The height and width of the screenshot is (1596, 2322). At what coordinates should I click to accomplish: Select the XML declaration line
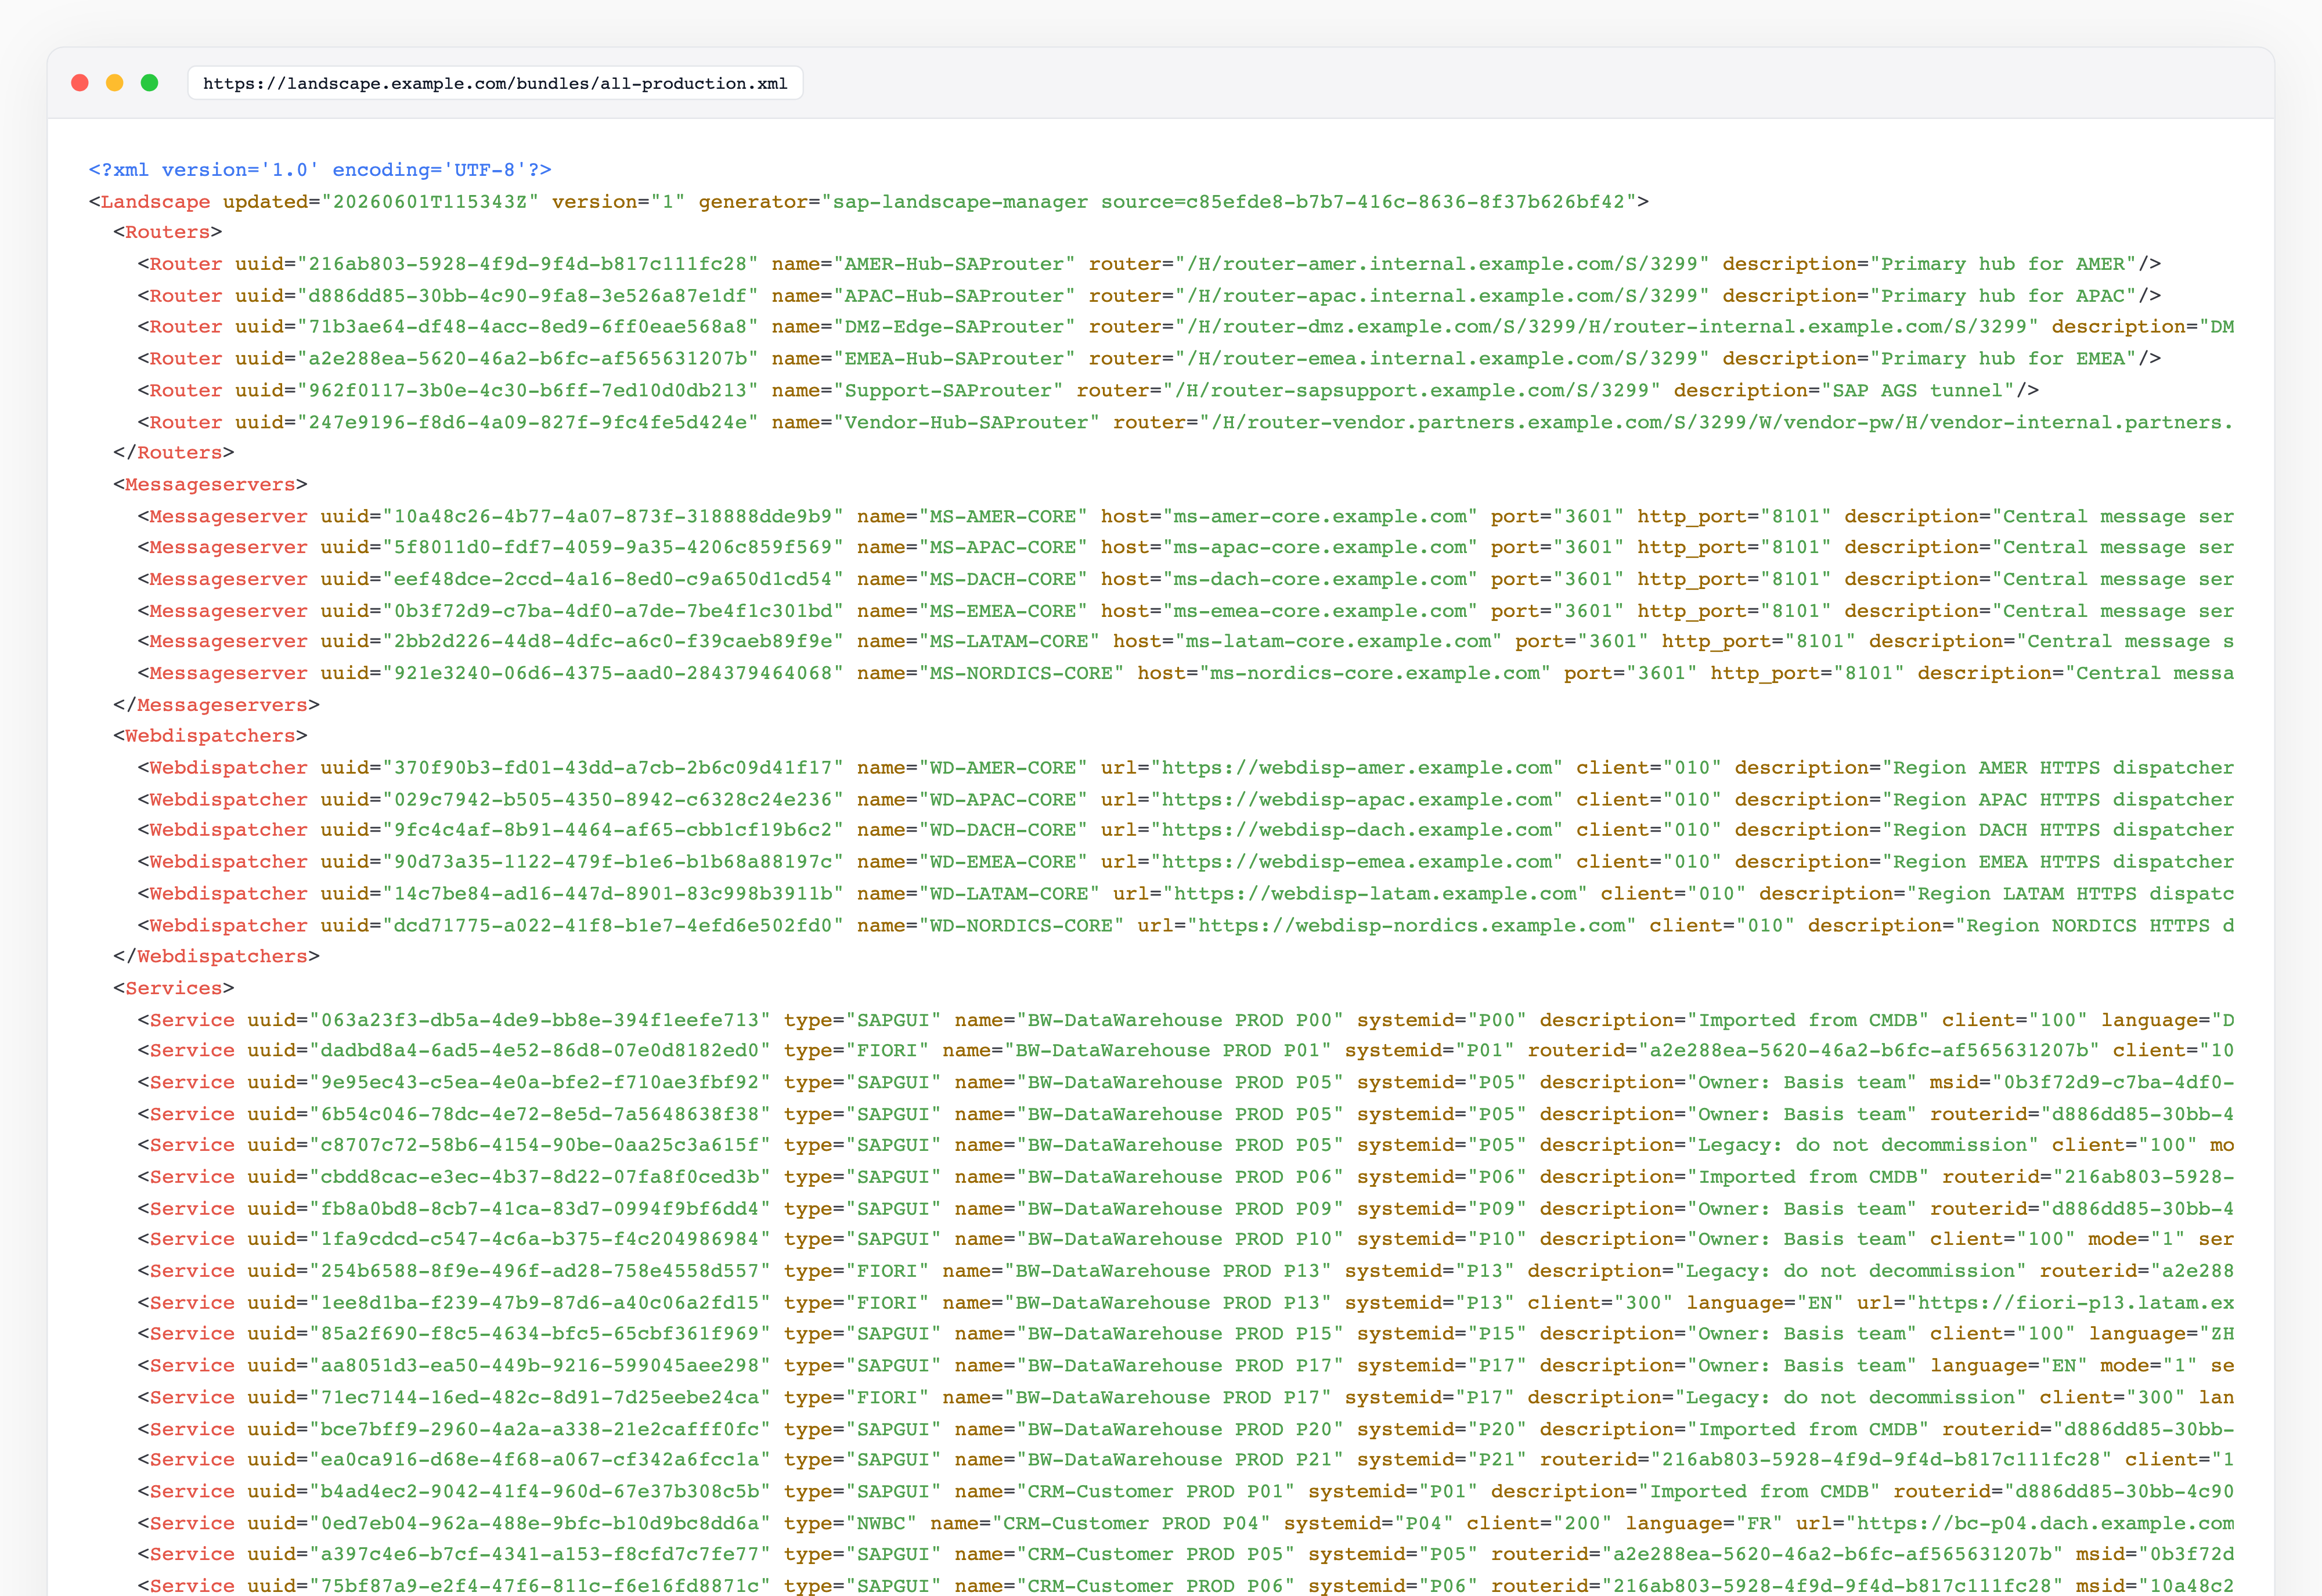[320, 170]
